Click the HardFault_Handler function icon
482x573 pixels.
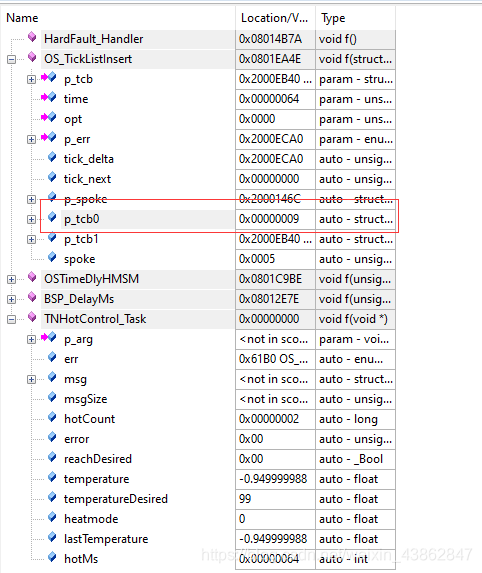coord(32,37)
